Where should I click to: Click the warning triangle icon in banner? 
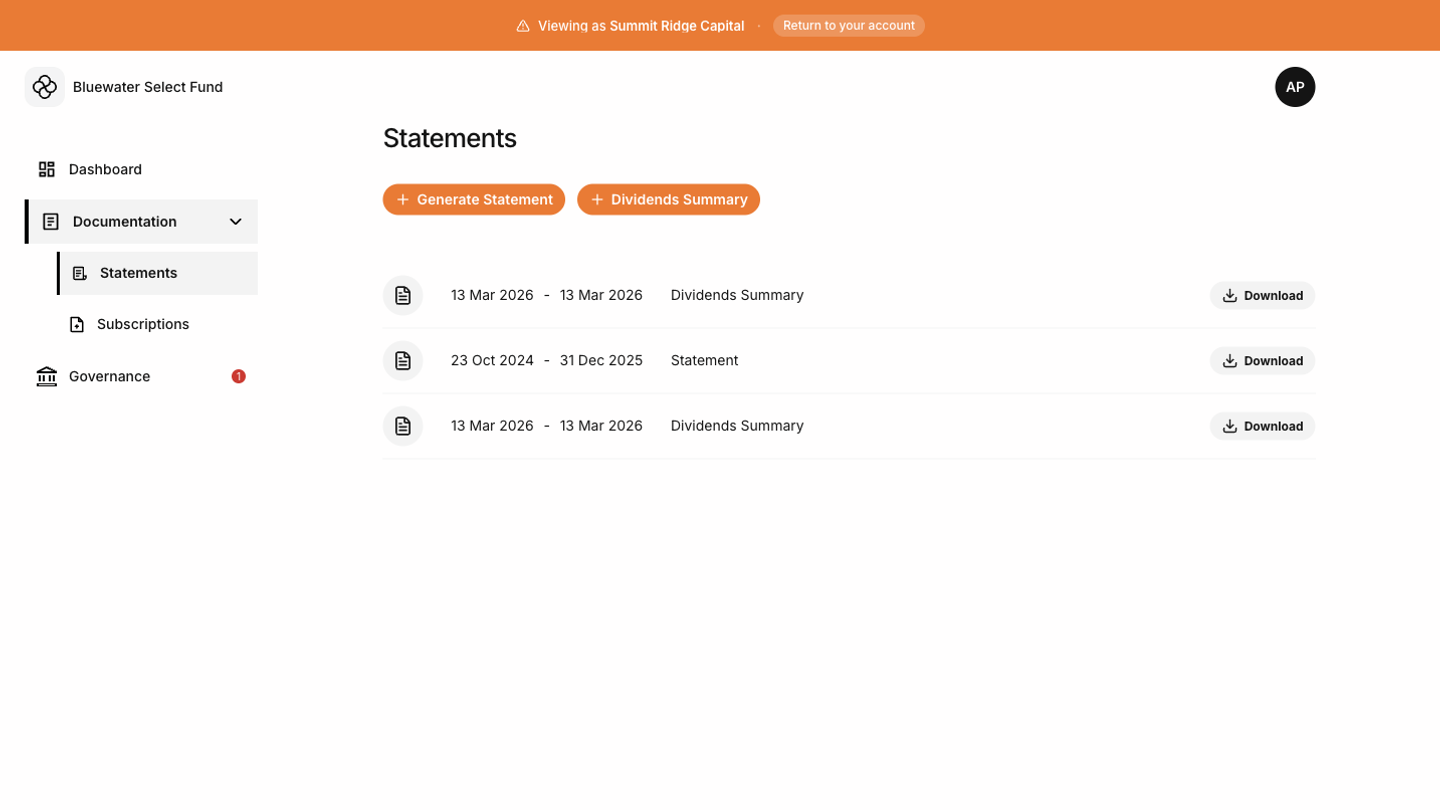click(523, 26)
